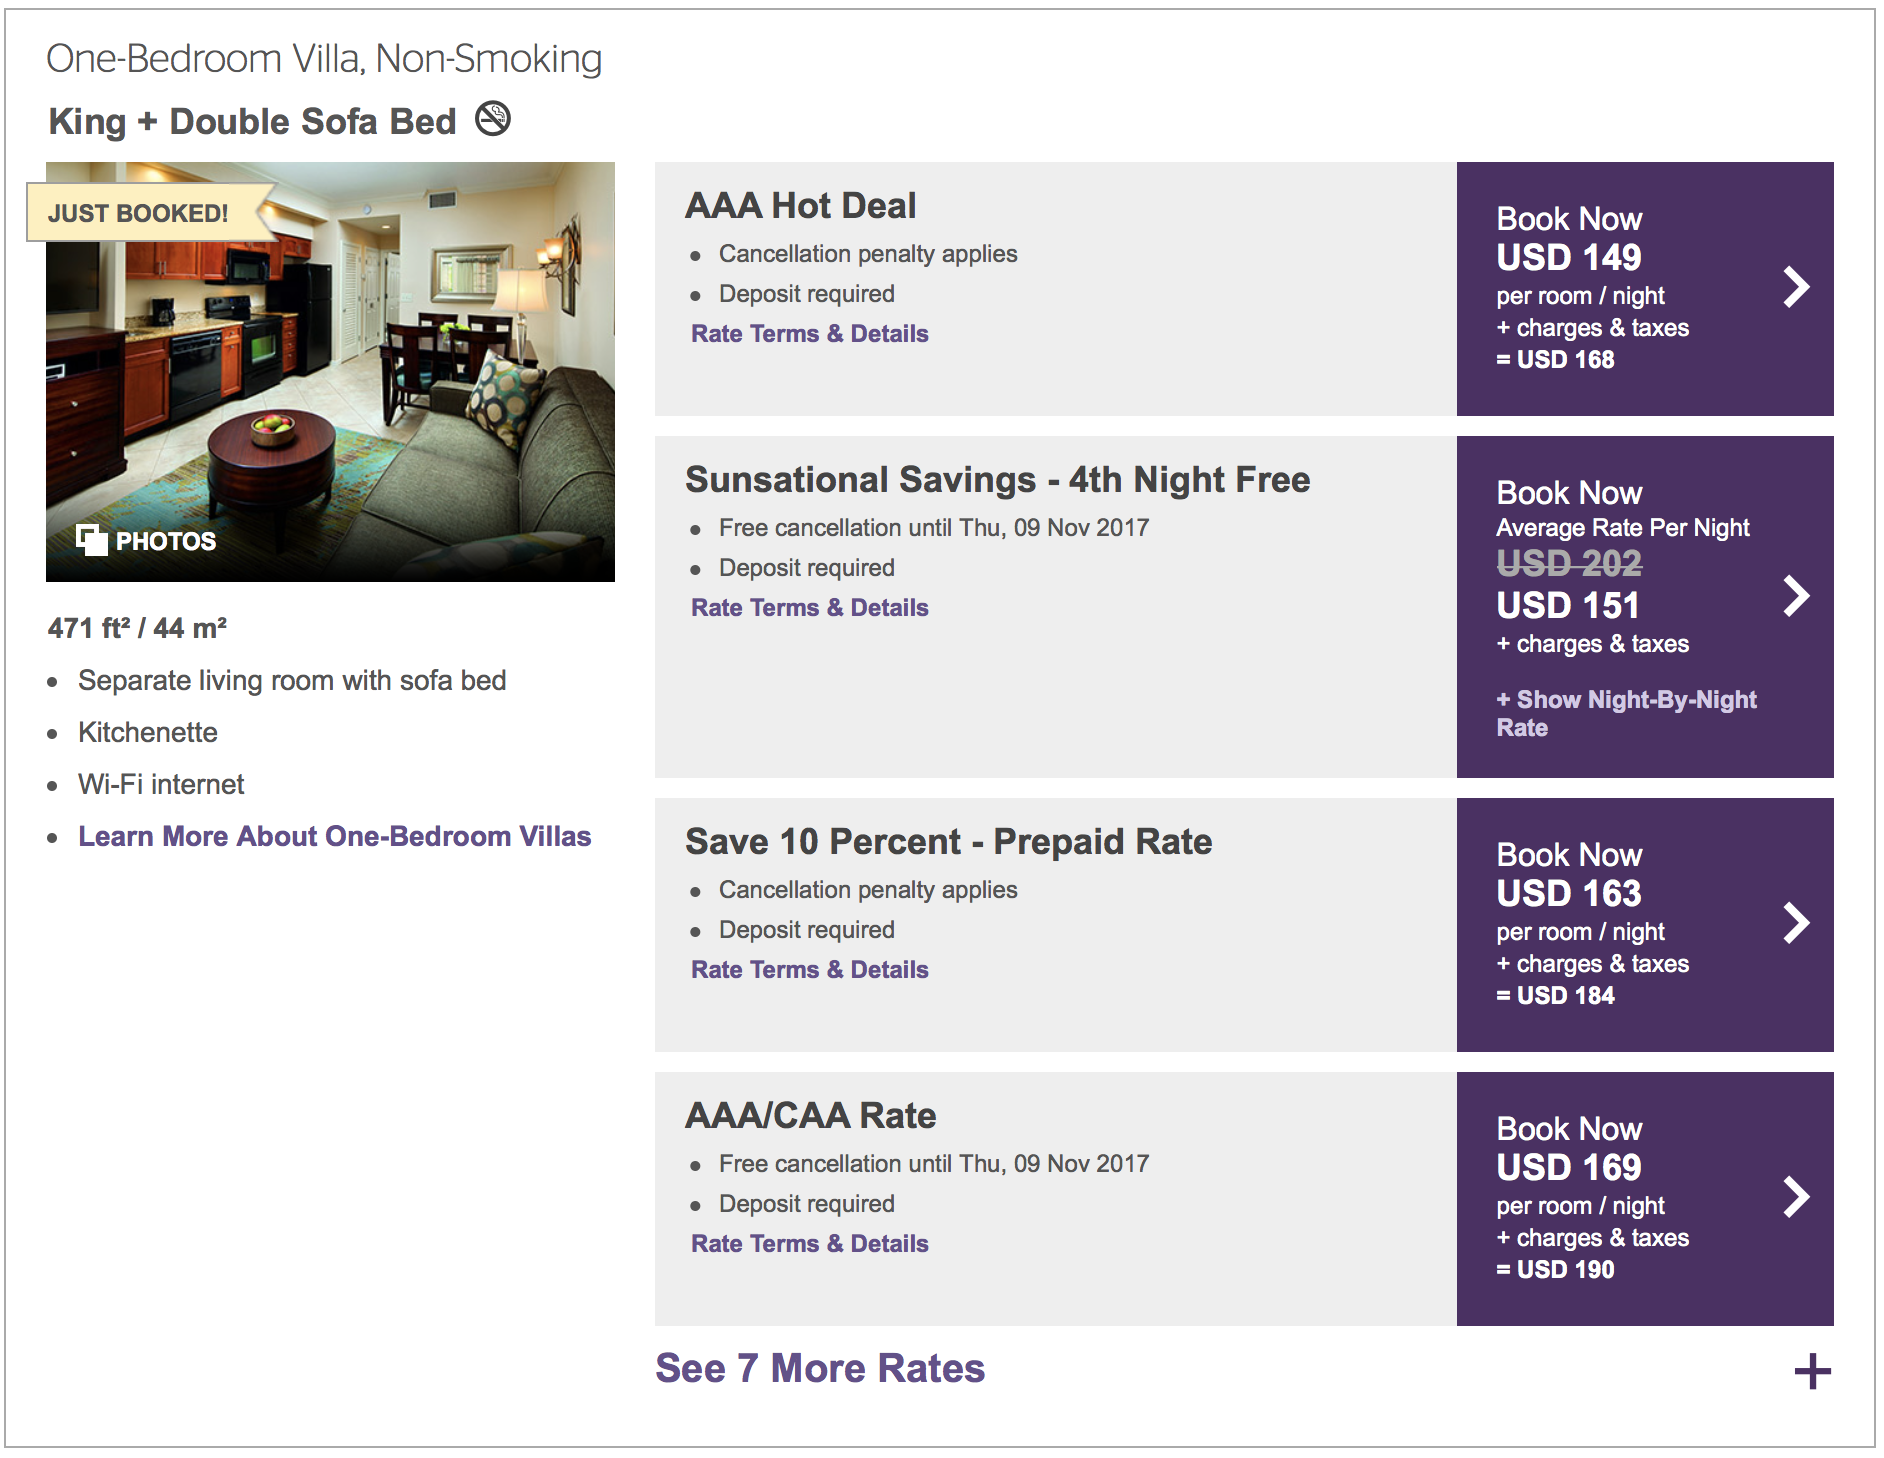
Task: Book Now at USD 151 average rate
Action: pos(1645,607)
